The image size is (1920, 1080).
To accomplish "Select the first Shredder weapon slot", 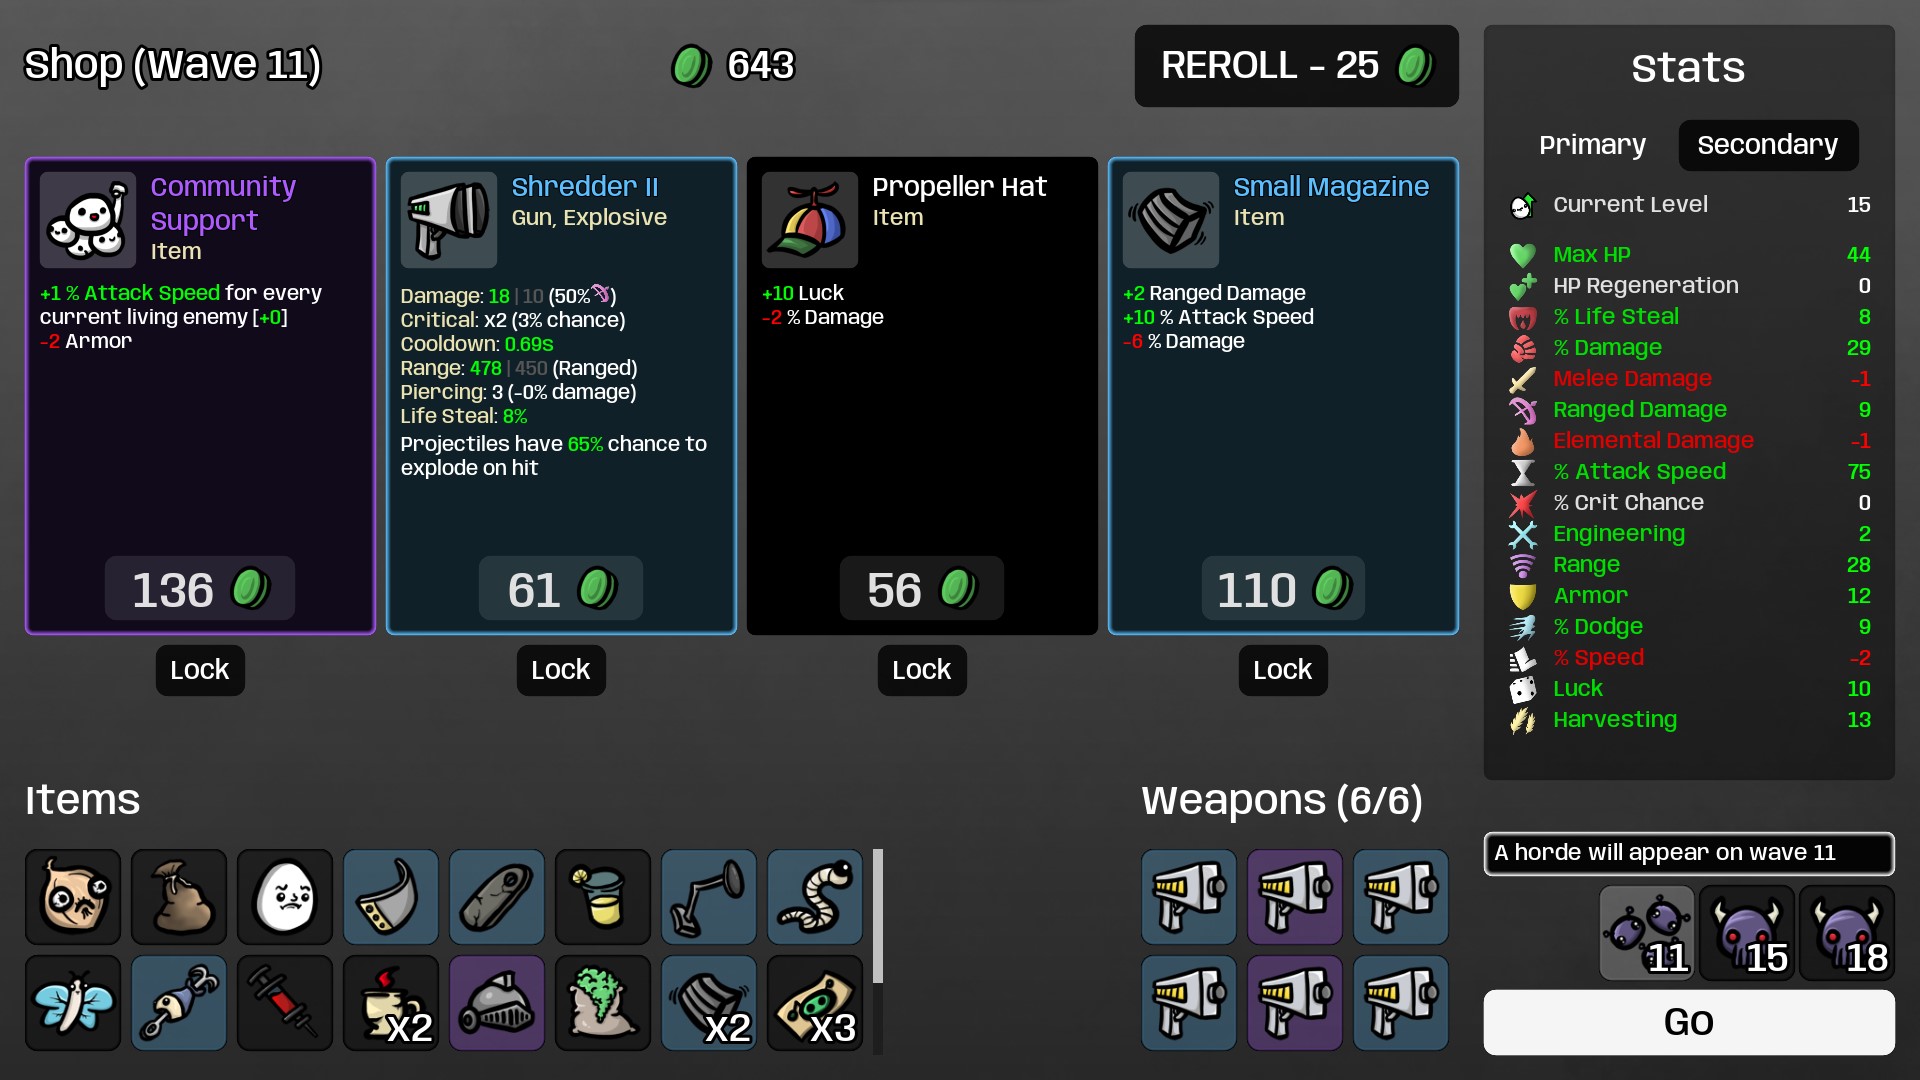I will [1189, 897].
